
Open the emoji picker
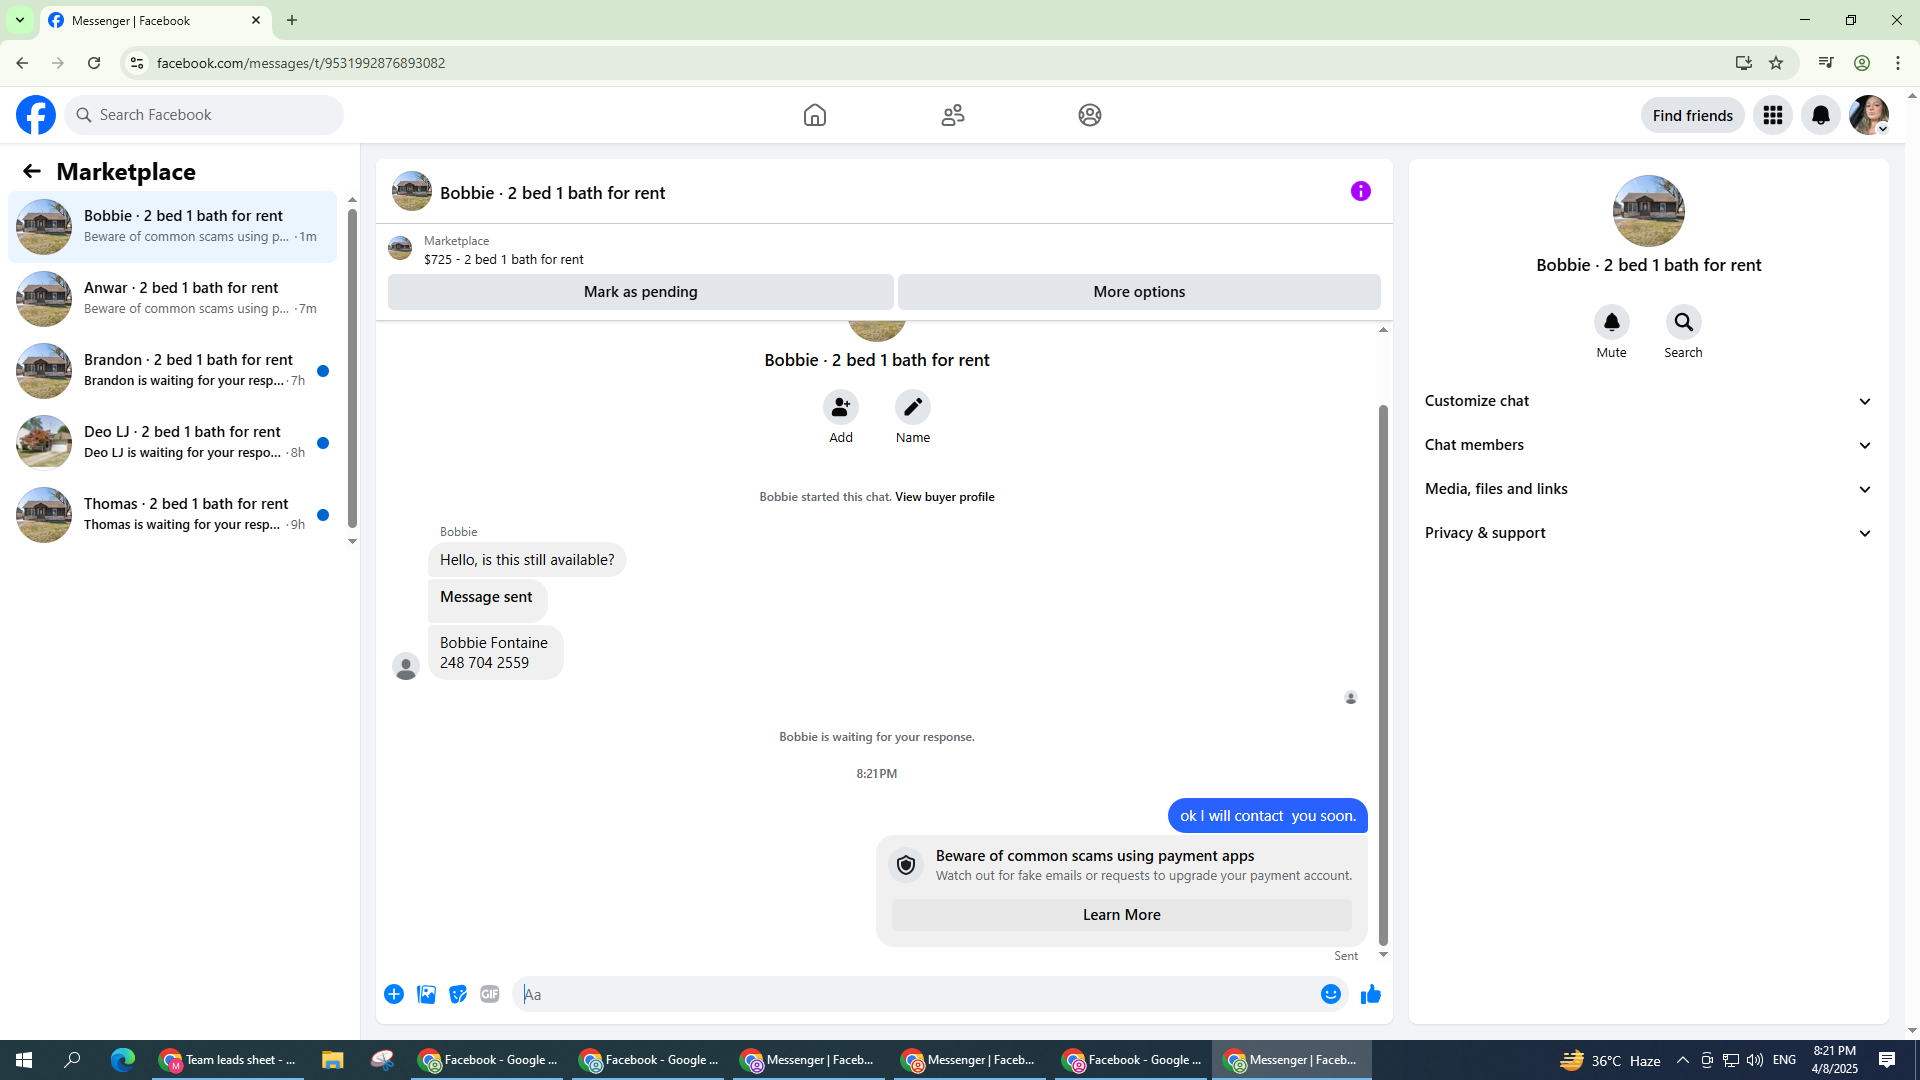(x=1330, y=994)
